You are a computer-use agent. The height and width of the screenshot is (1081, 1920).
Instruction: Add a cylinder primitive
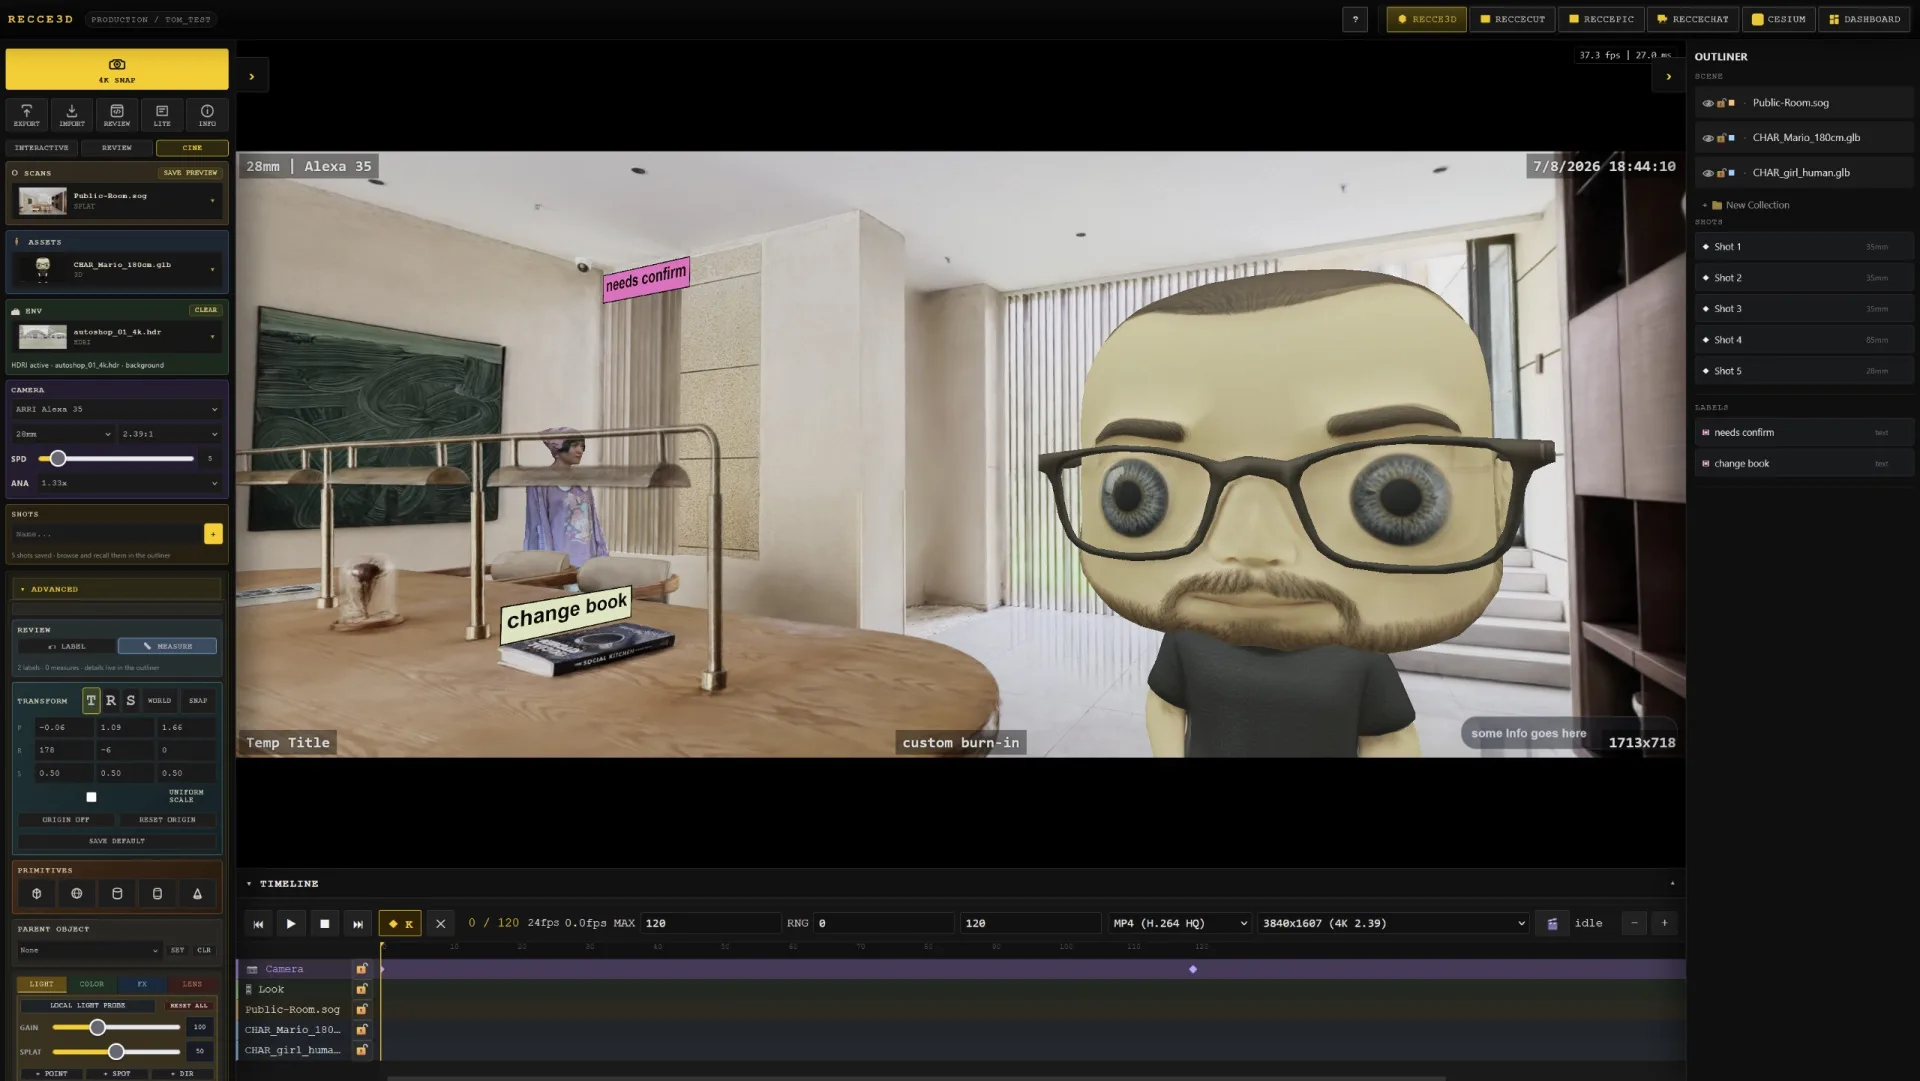click(117, 894)
